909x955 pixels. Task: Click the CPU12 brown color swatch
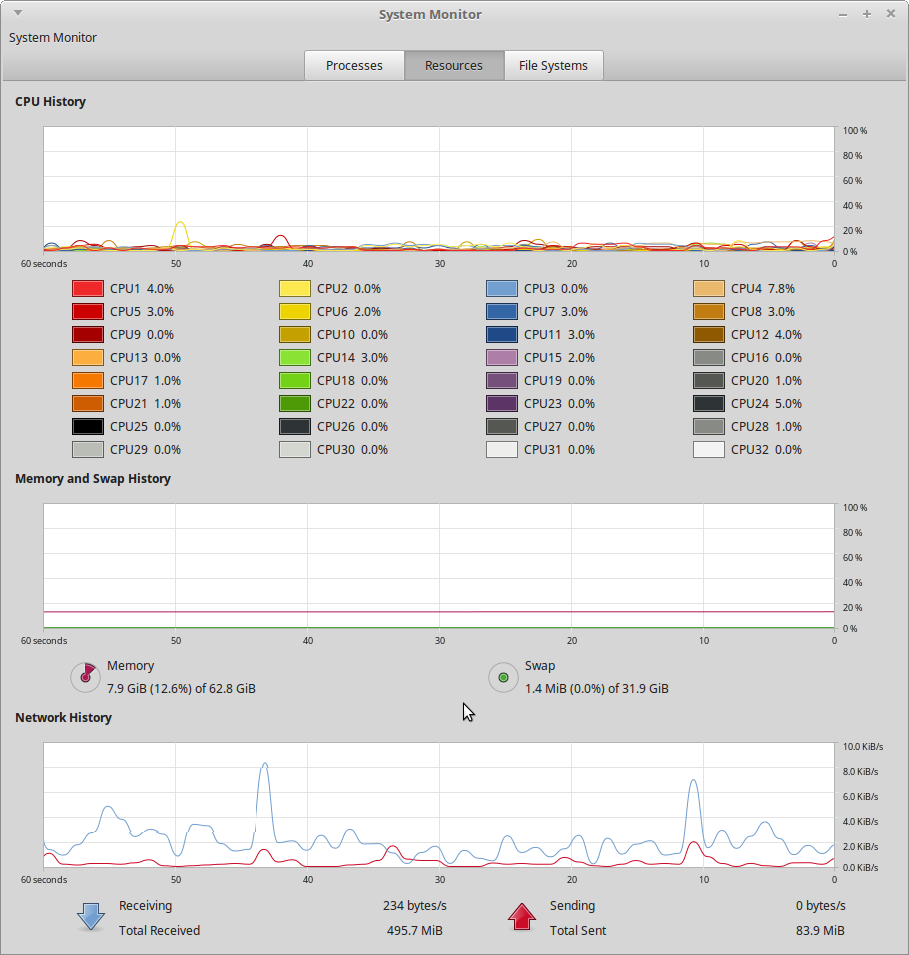point(709,335)
